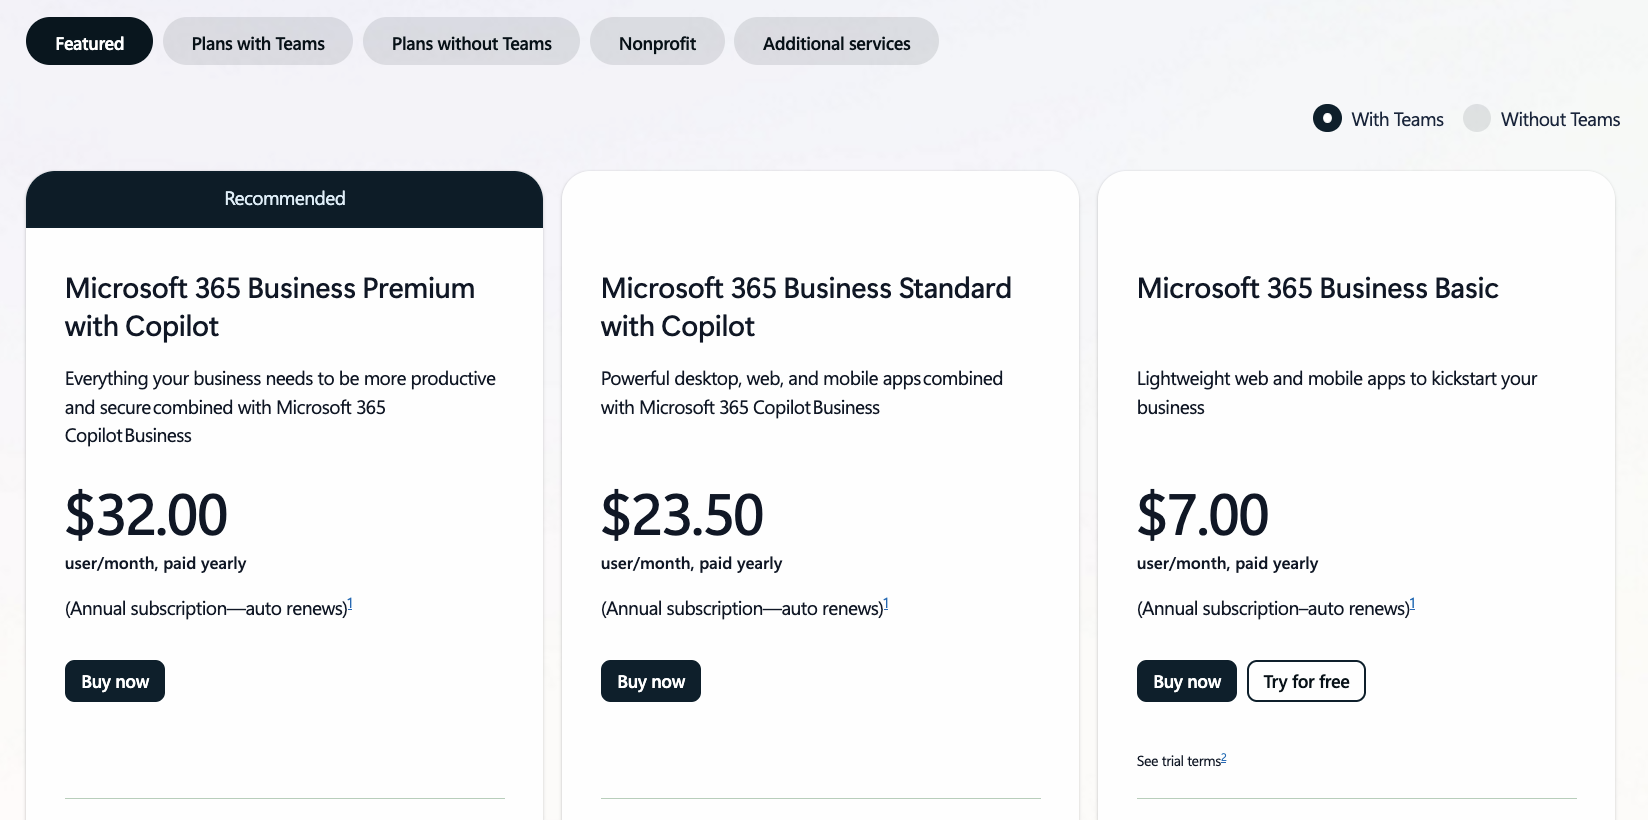Open the Plans with Teams tab
The height and width of the screenshot is (820, 1648).
[x=258, y=42]
